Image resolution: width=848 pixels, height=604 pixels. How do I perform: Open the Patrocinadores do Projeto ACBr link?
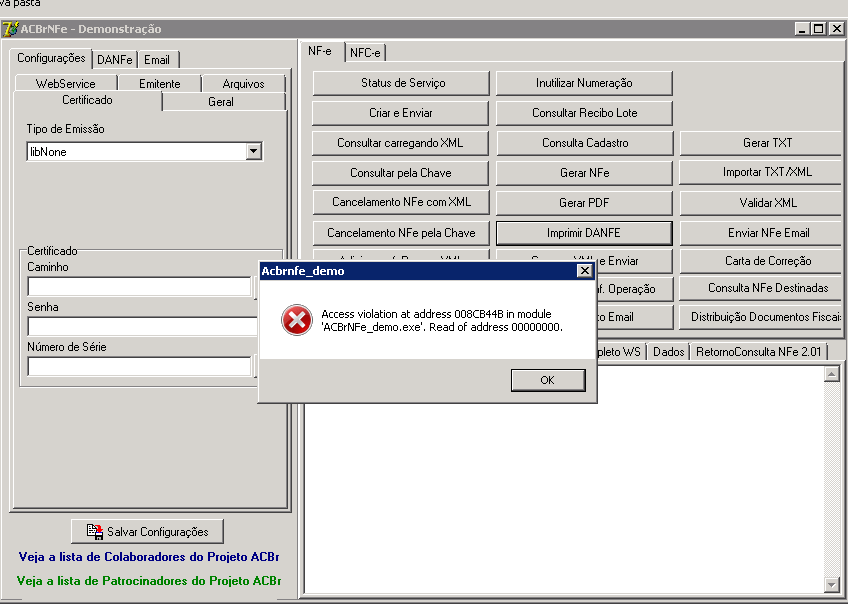149,581
